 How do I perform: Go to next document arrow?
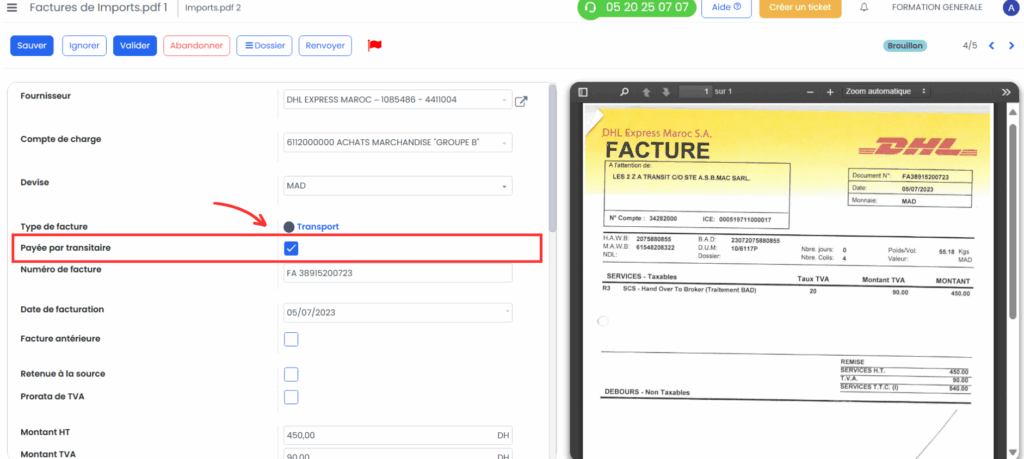click(x=1008, y=46)
